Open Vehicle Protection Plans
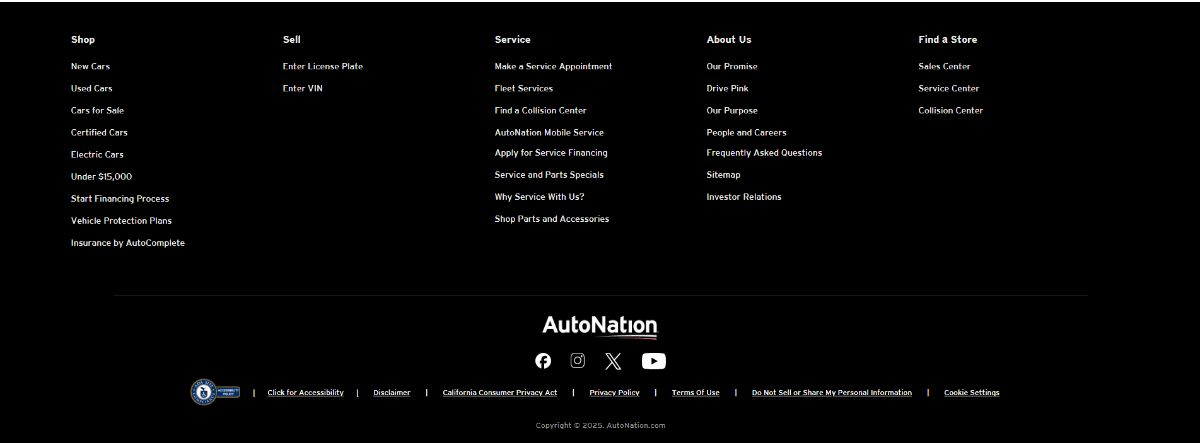The image size is (1200, 443). [121, 221]
